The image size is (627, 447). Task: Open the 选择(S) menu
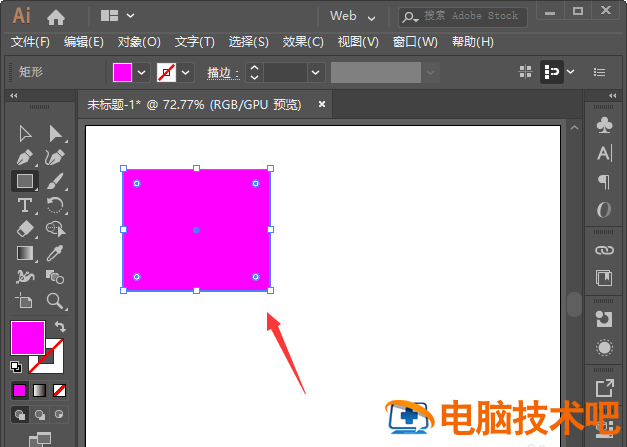(248, 42)
